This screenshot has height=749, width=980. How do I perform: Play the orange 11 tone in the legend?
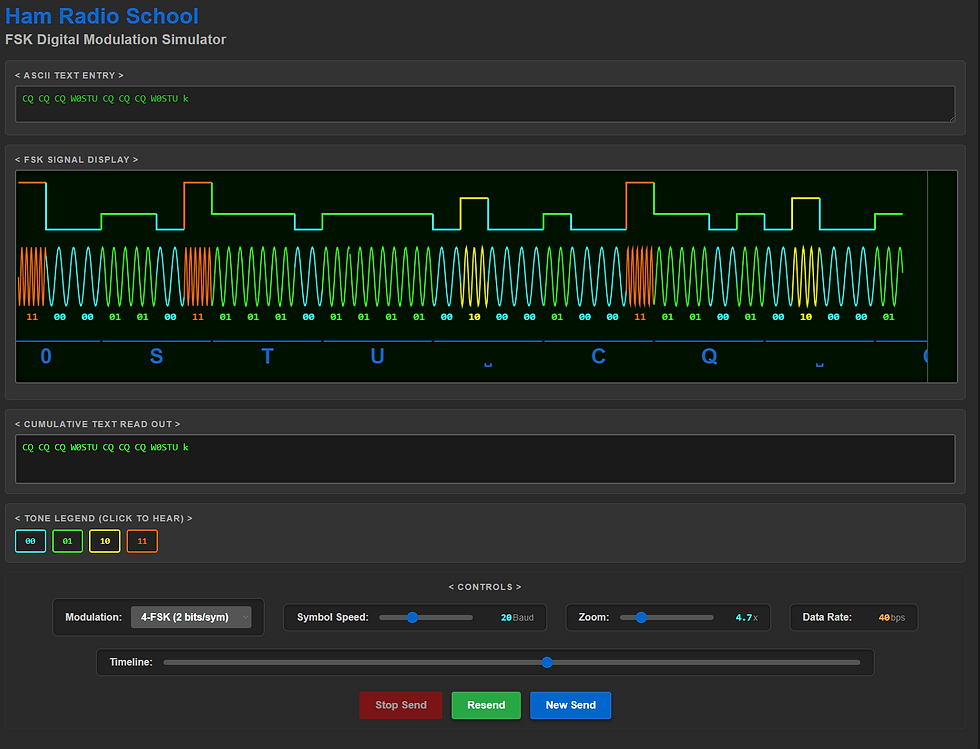click(141, 540)
